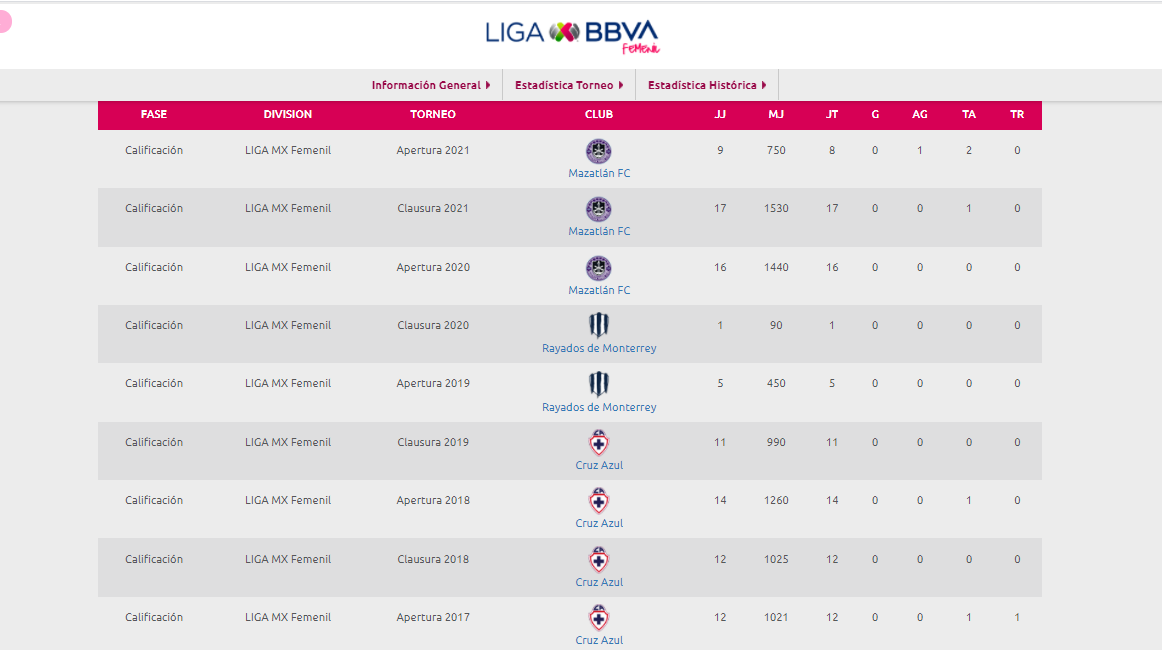Select the Clausura 2021 tournament cell
This screenshot has width=1162, height=650.
[433, 208]
